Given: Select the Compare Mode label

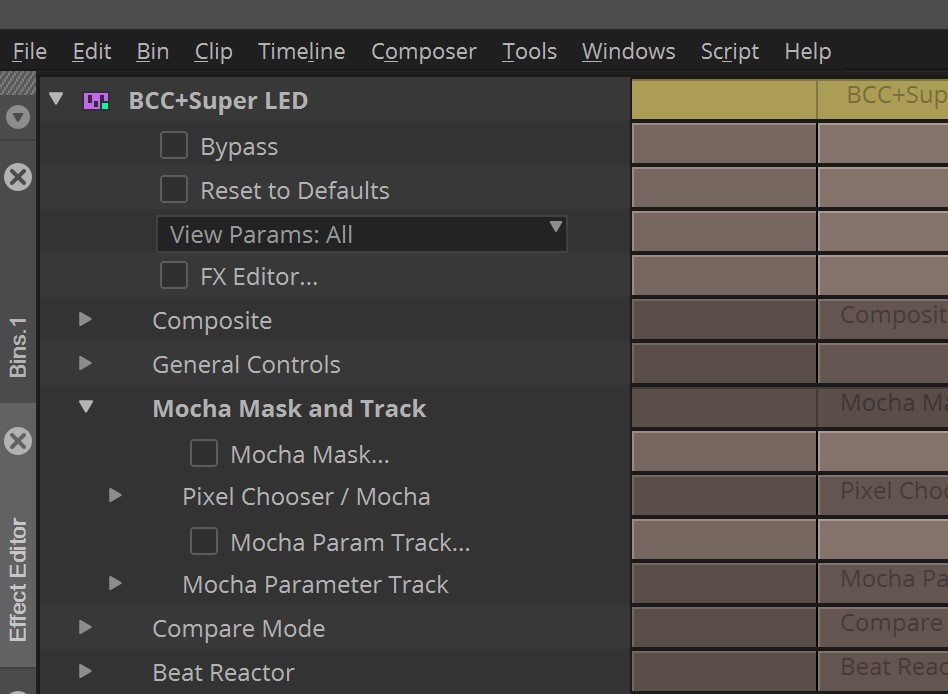Looking at the screenshot, I should click(x=239, y=629).
